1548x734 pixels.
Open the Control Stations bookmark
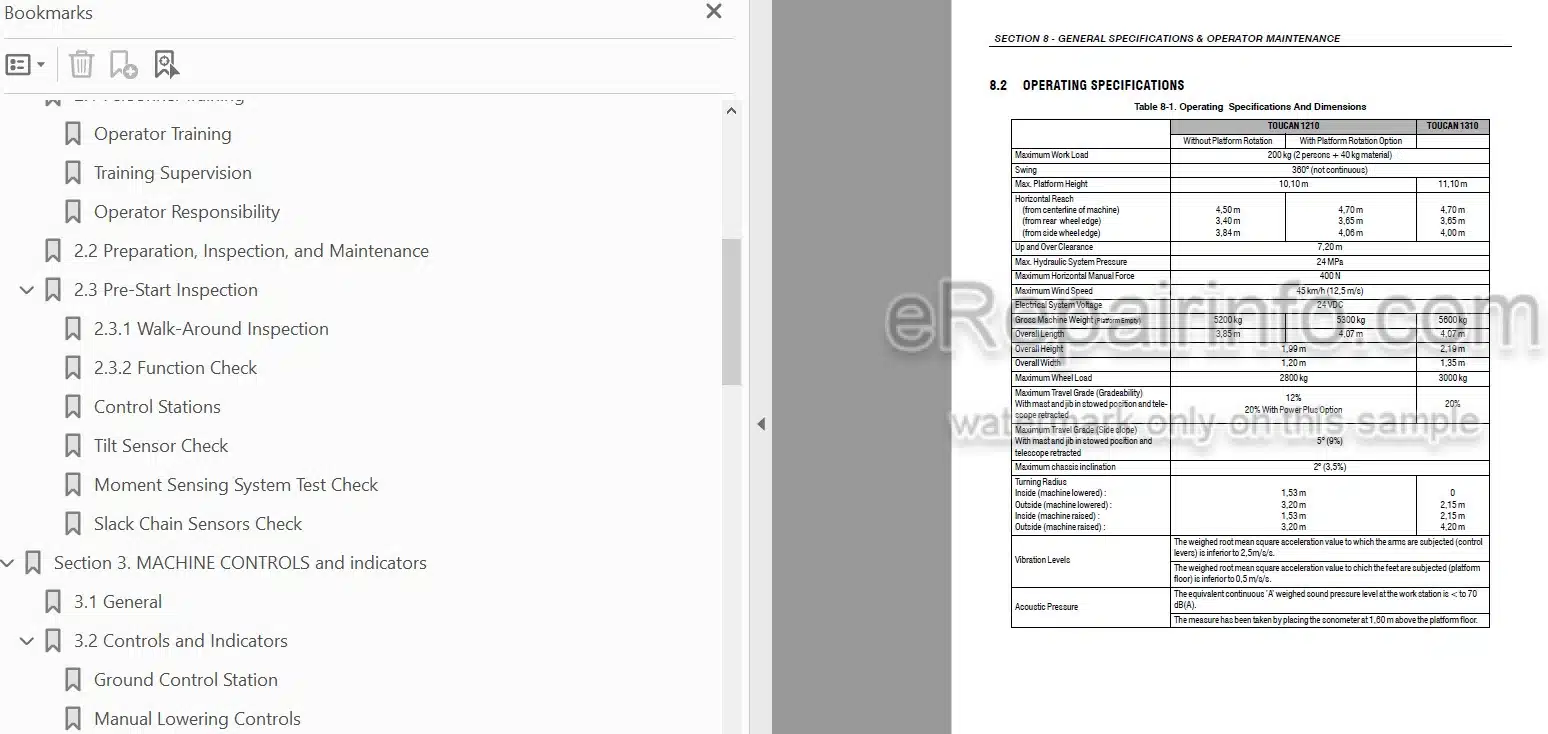(157, 407)
